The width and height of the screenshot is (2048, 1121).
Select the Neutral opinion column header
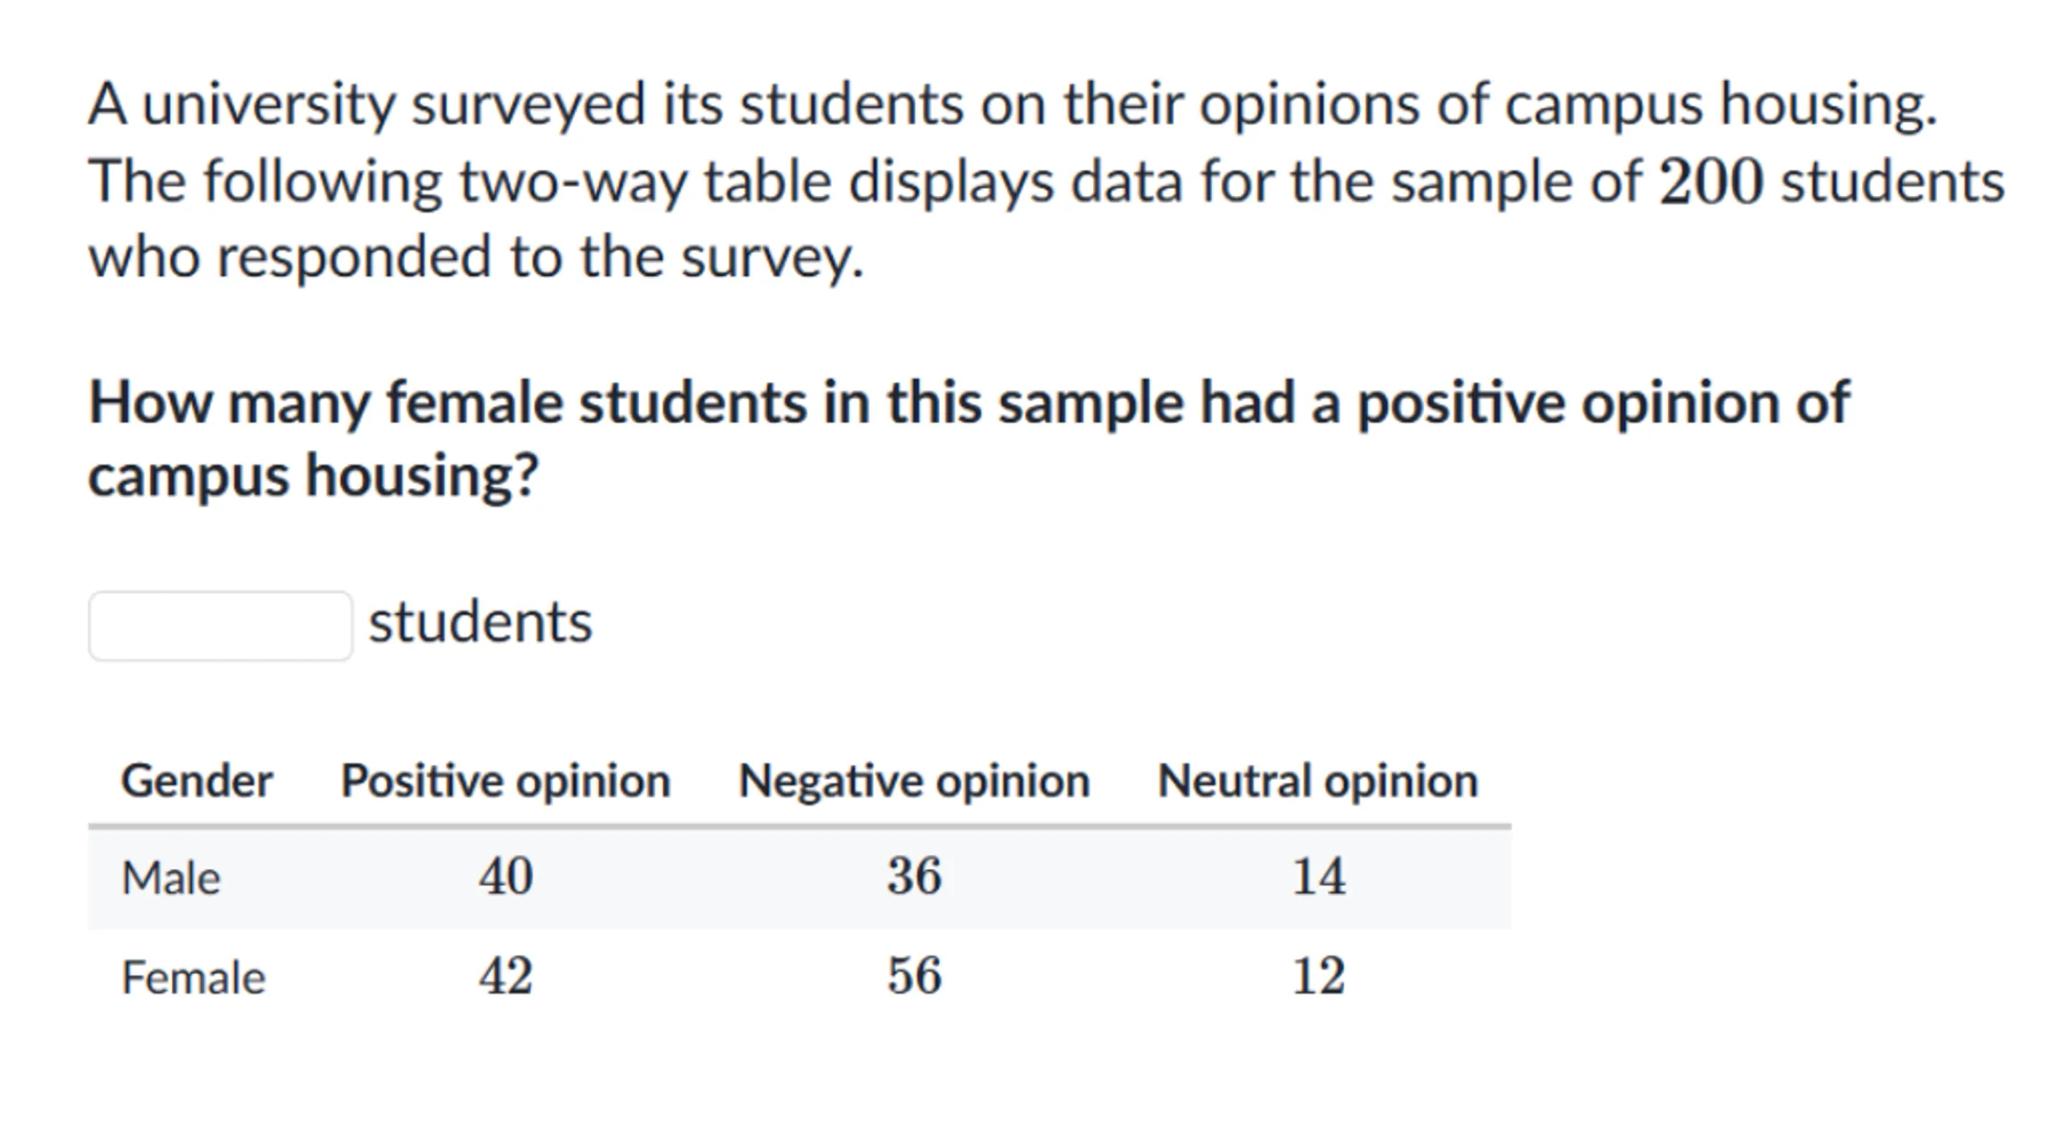click(x=1317, y=781)
